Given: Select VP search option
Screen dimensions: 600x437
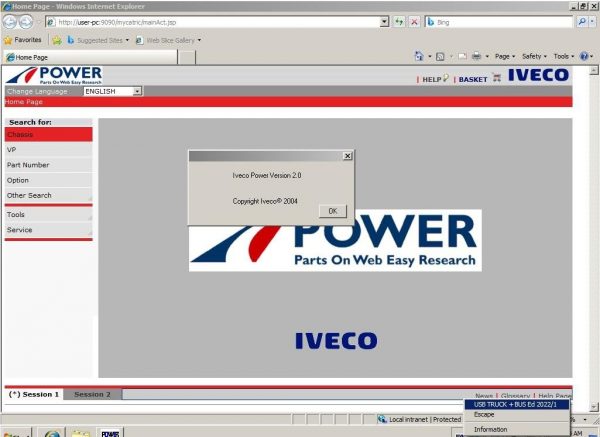Looking at the screenshot, I should (x=48, y=150).
